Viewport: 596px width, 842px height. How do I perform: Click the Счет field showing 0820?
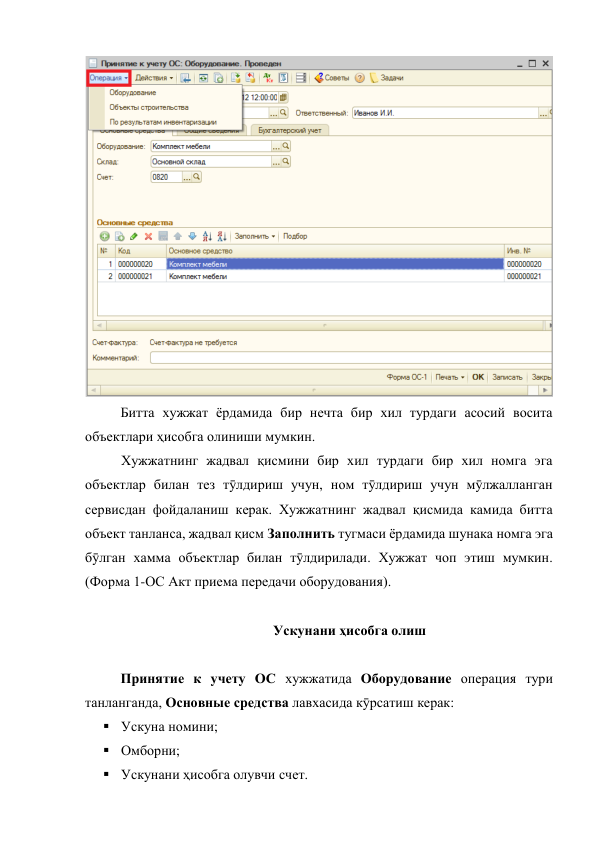point(166,177)
